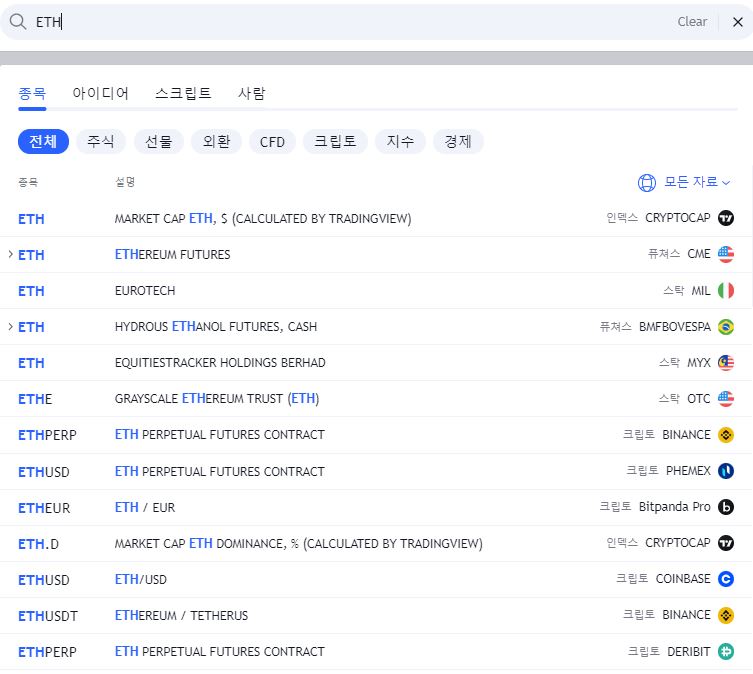Click ETH/USD Coinbase description text
The height and width of the screenshot is (674, 753).
coord(141,579)
